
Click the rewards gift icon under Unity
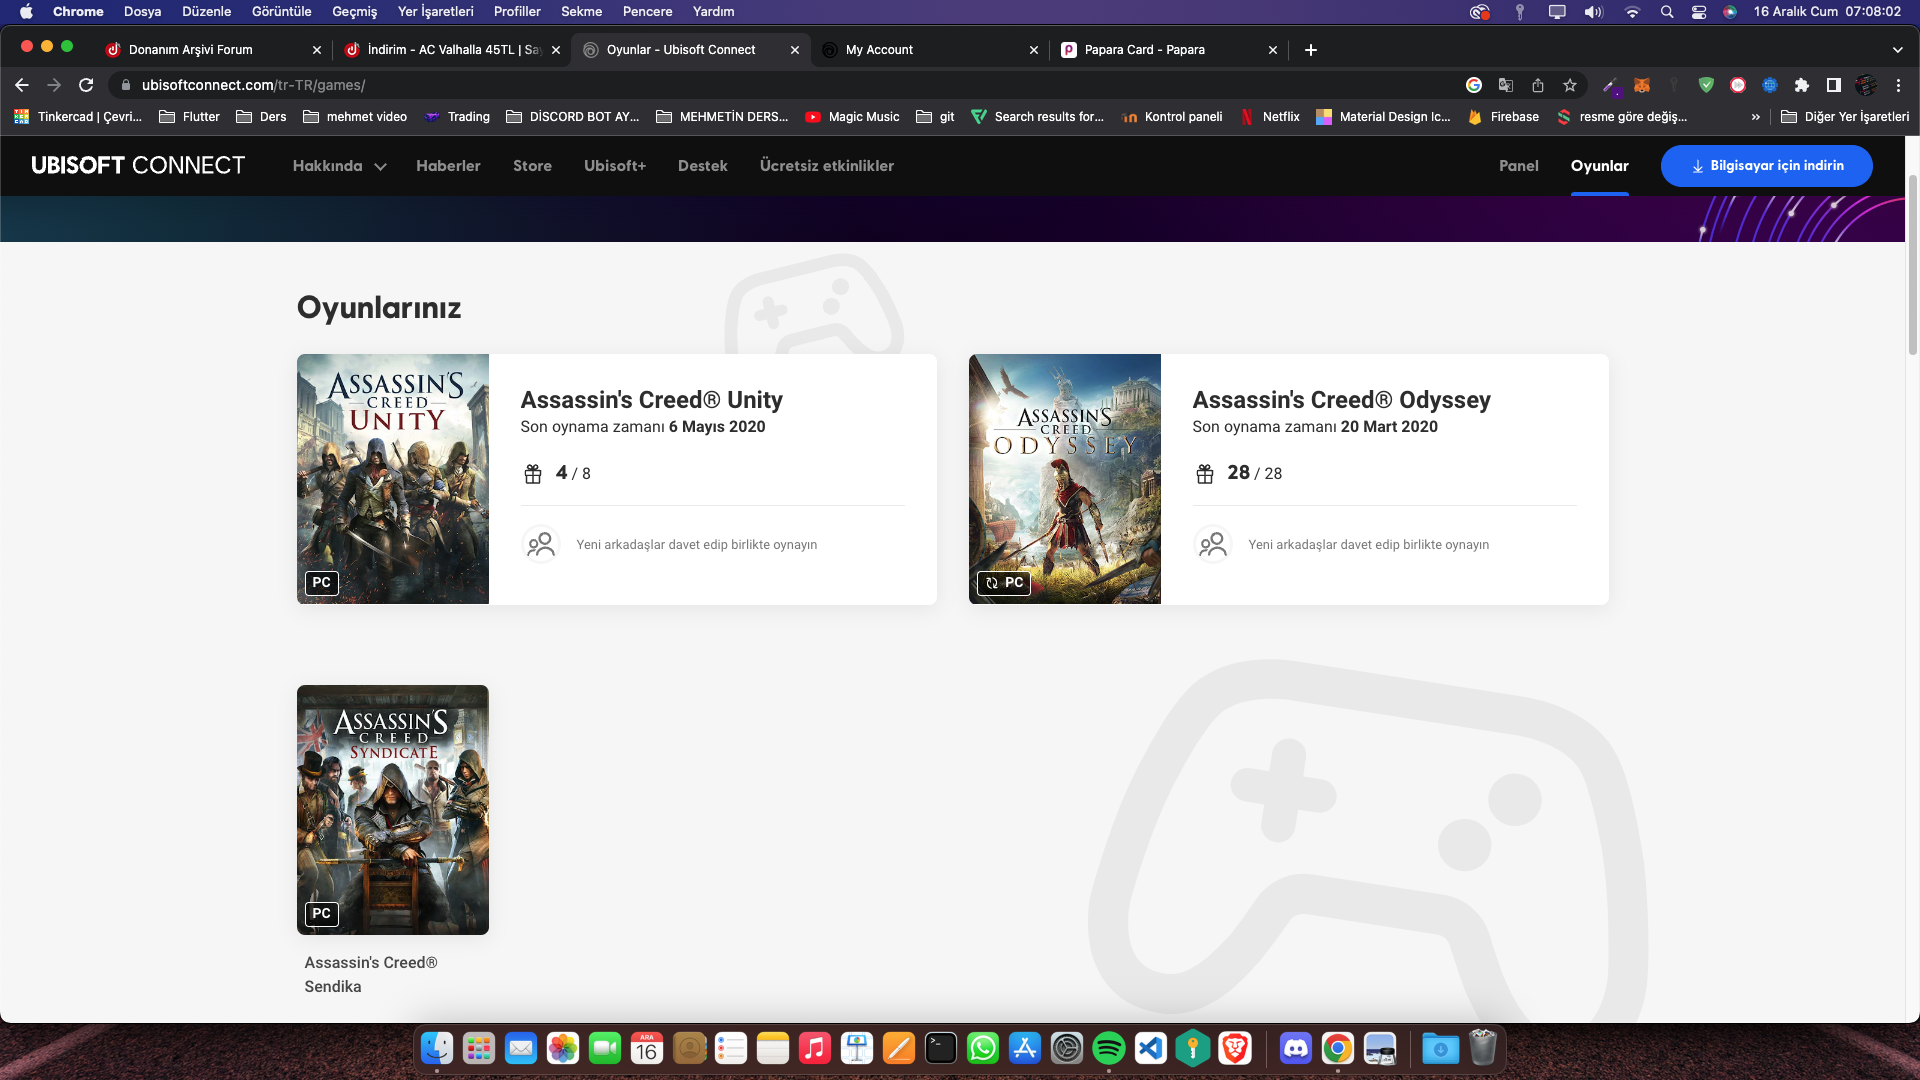coord(533,474)
